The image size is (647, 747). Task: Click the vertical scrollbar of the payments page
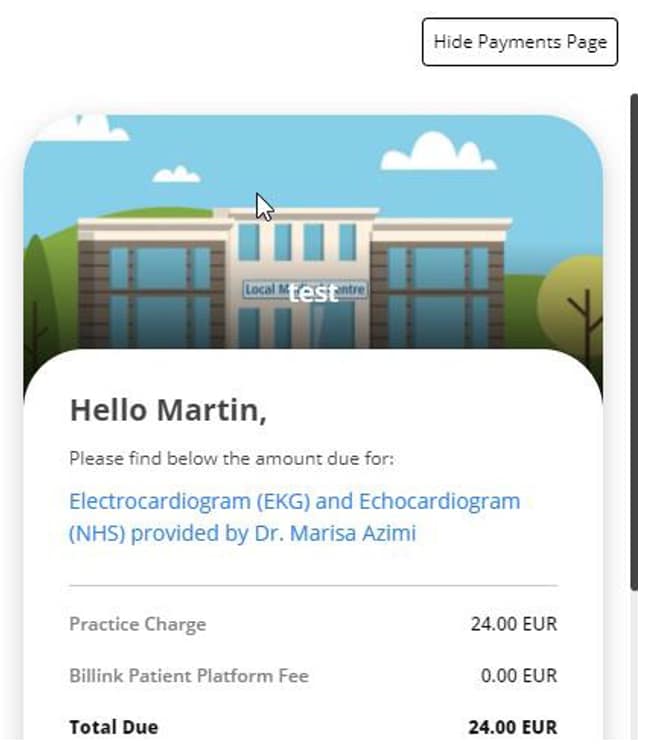[633, 340]
